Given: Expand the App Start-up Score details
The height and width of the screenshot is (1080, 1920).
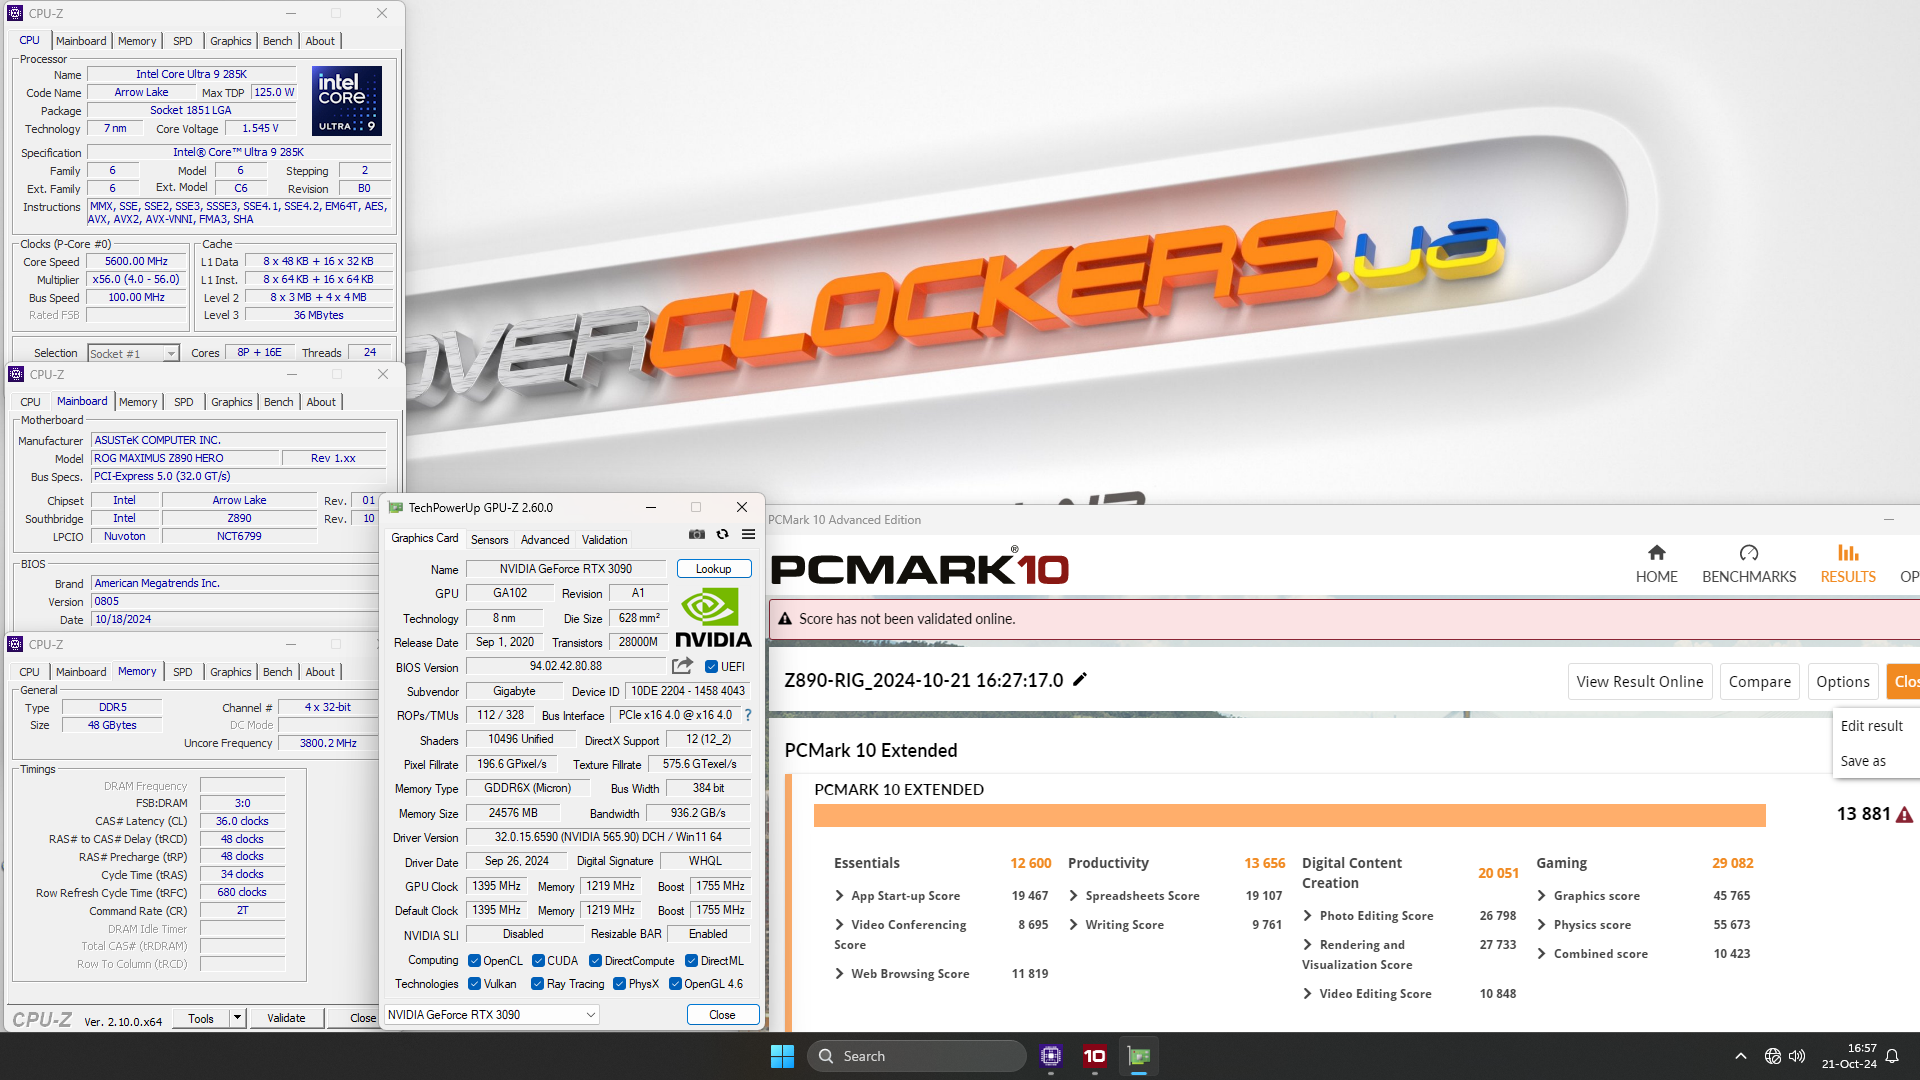Looking at the screenshot, I should (839, 894).
